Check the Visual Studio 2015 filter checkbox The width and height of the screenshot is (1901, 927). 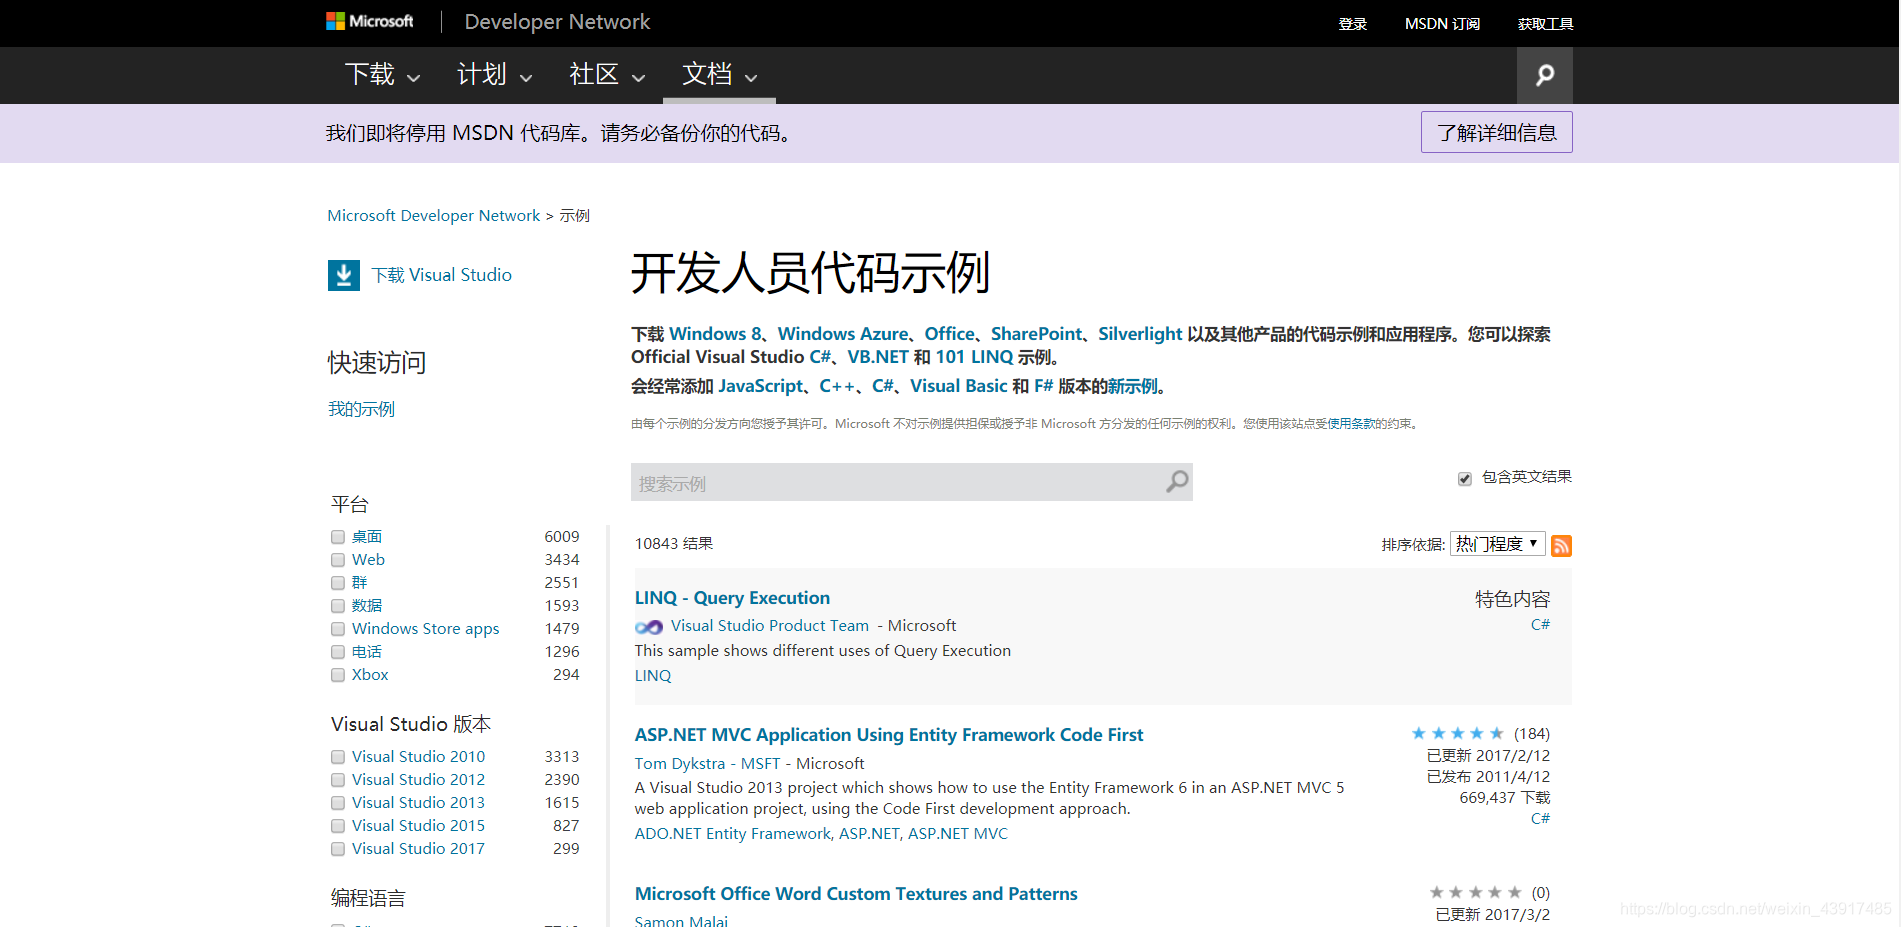pos(338,826)
